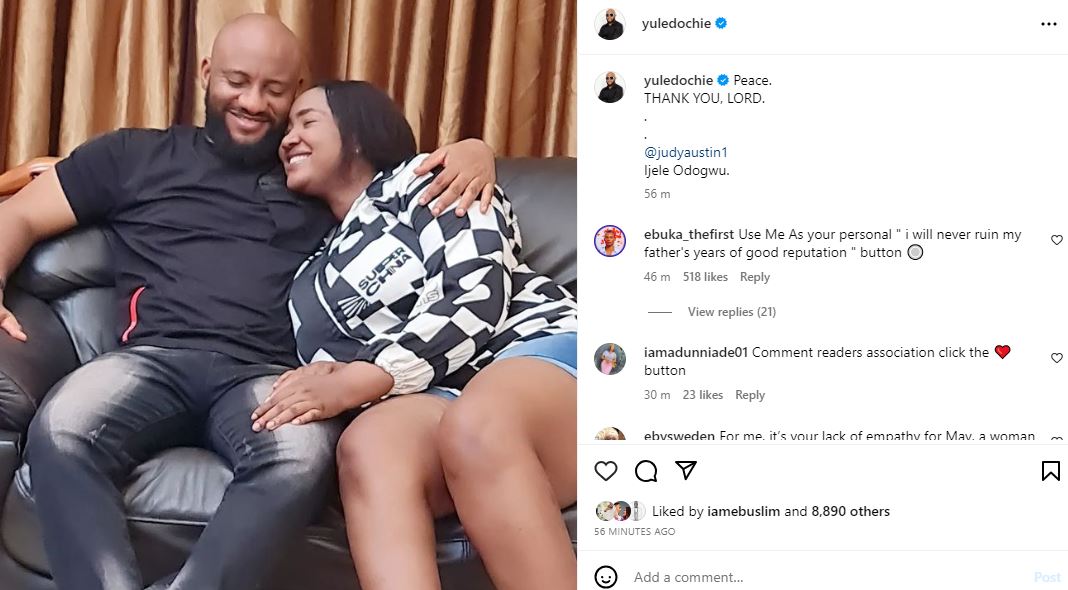
Task: Open emoji picker in comment box
Action: tap(606, 577)
